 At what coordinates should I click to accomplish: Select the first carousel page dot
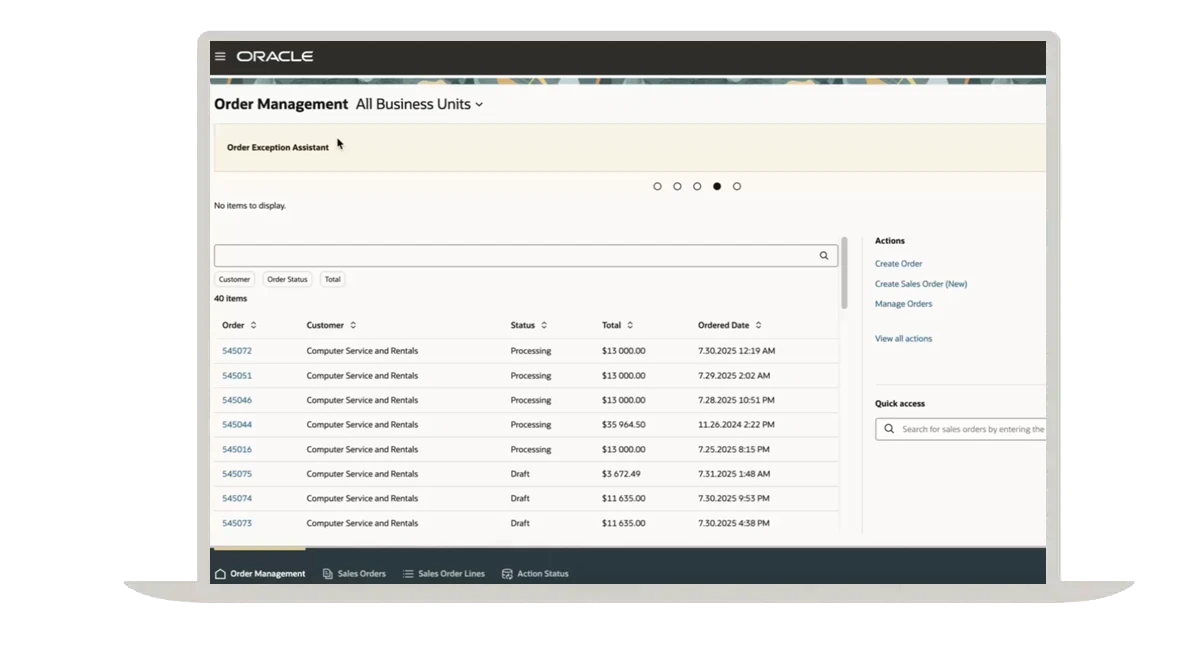[x=657, y=186]
